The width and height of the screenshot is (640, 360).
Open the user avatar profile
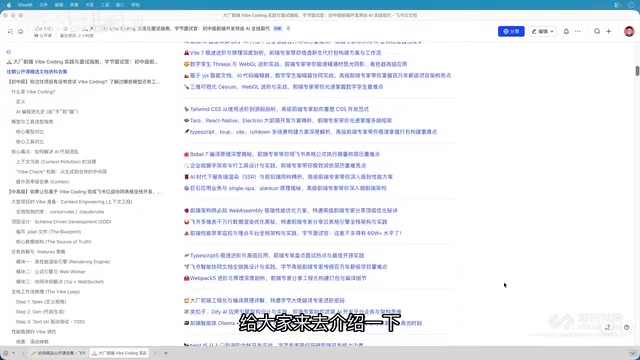629,31
